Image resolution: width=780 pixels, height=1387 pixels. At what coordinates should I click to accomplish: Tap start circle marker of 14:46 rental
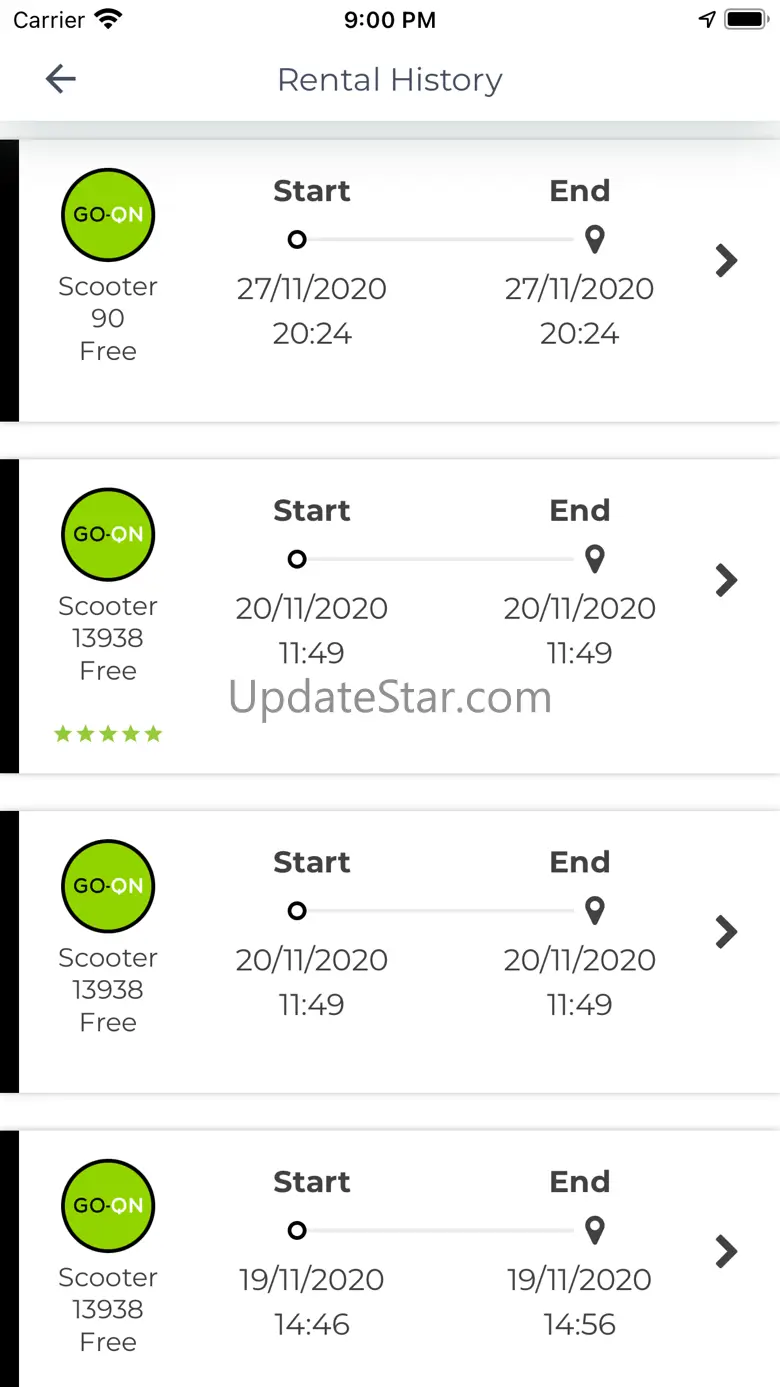[297, 1231]
